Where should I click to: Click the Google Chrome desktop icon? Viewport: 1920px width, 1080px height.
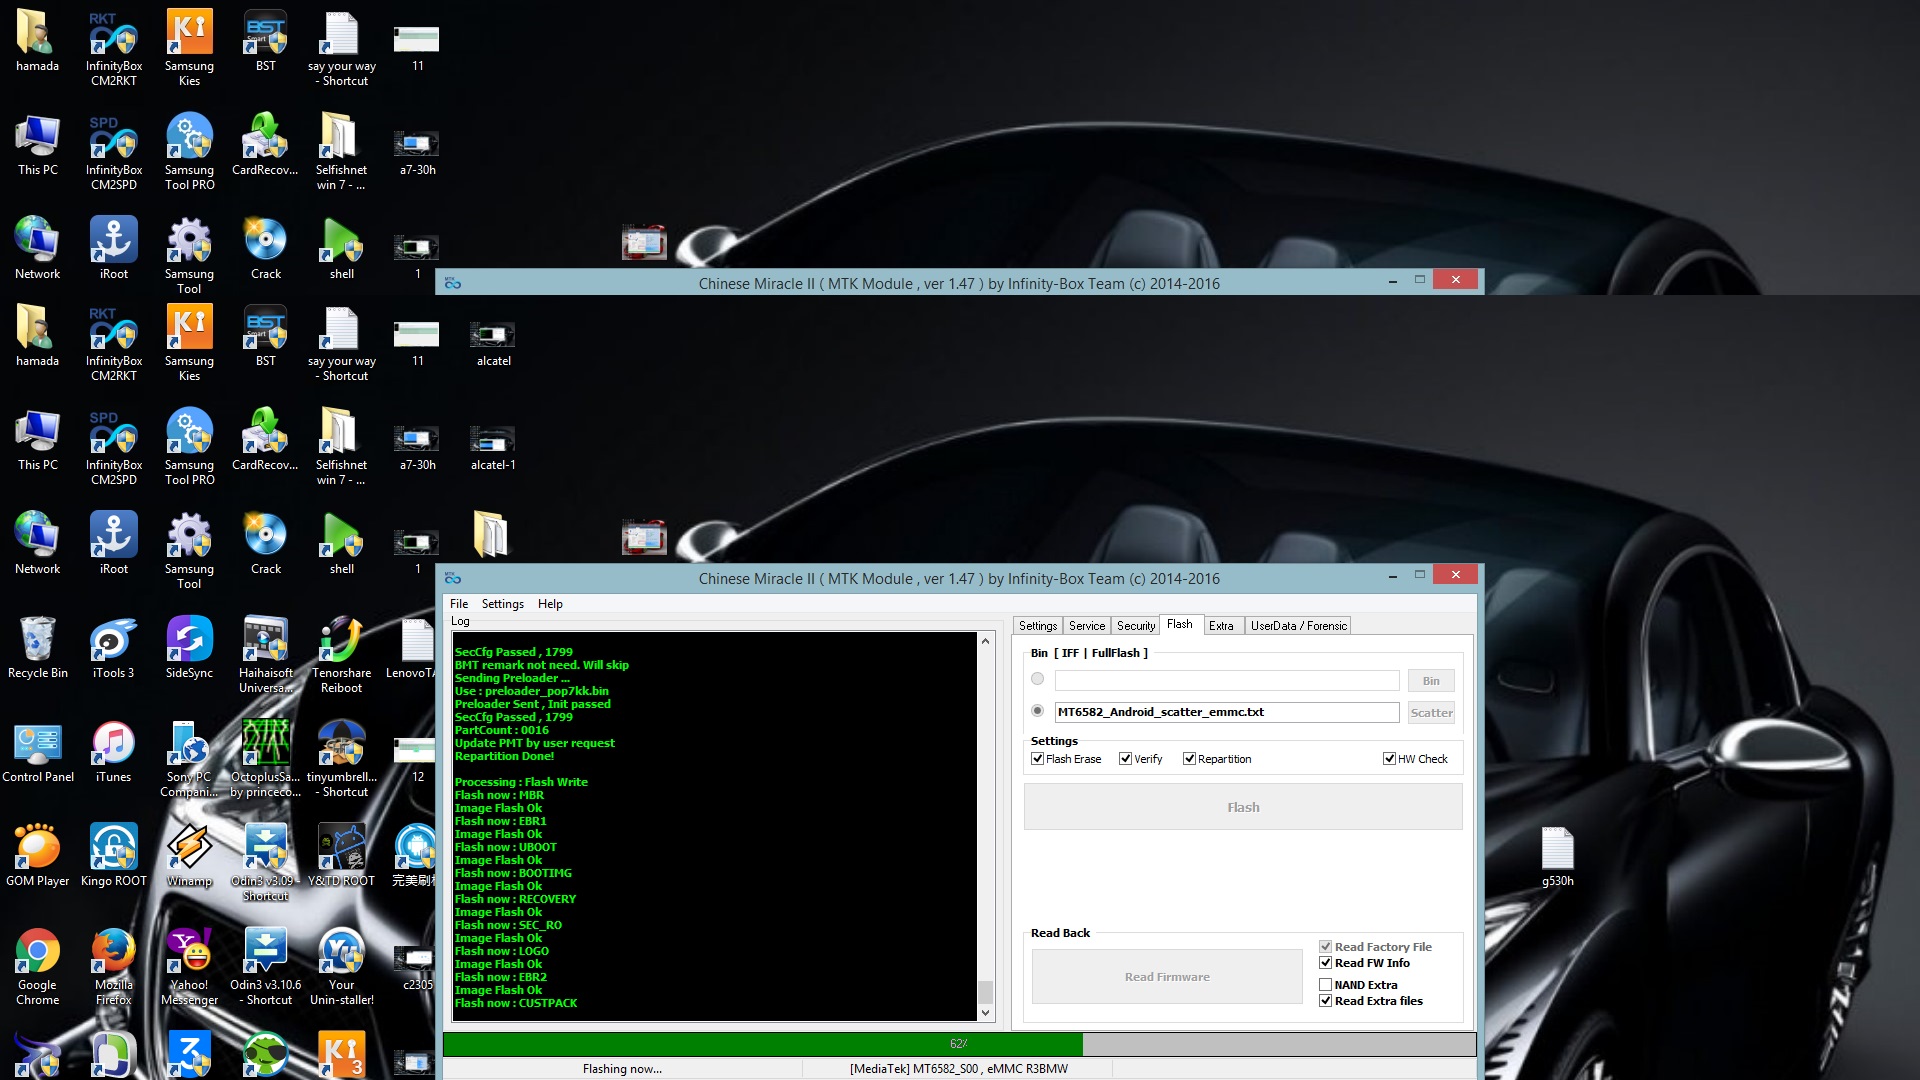38,966
